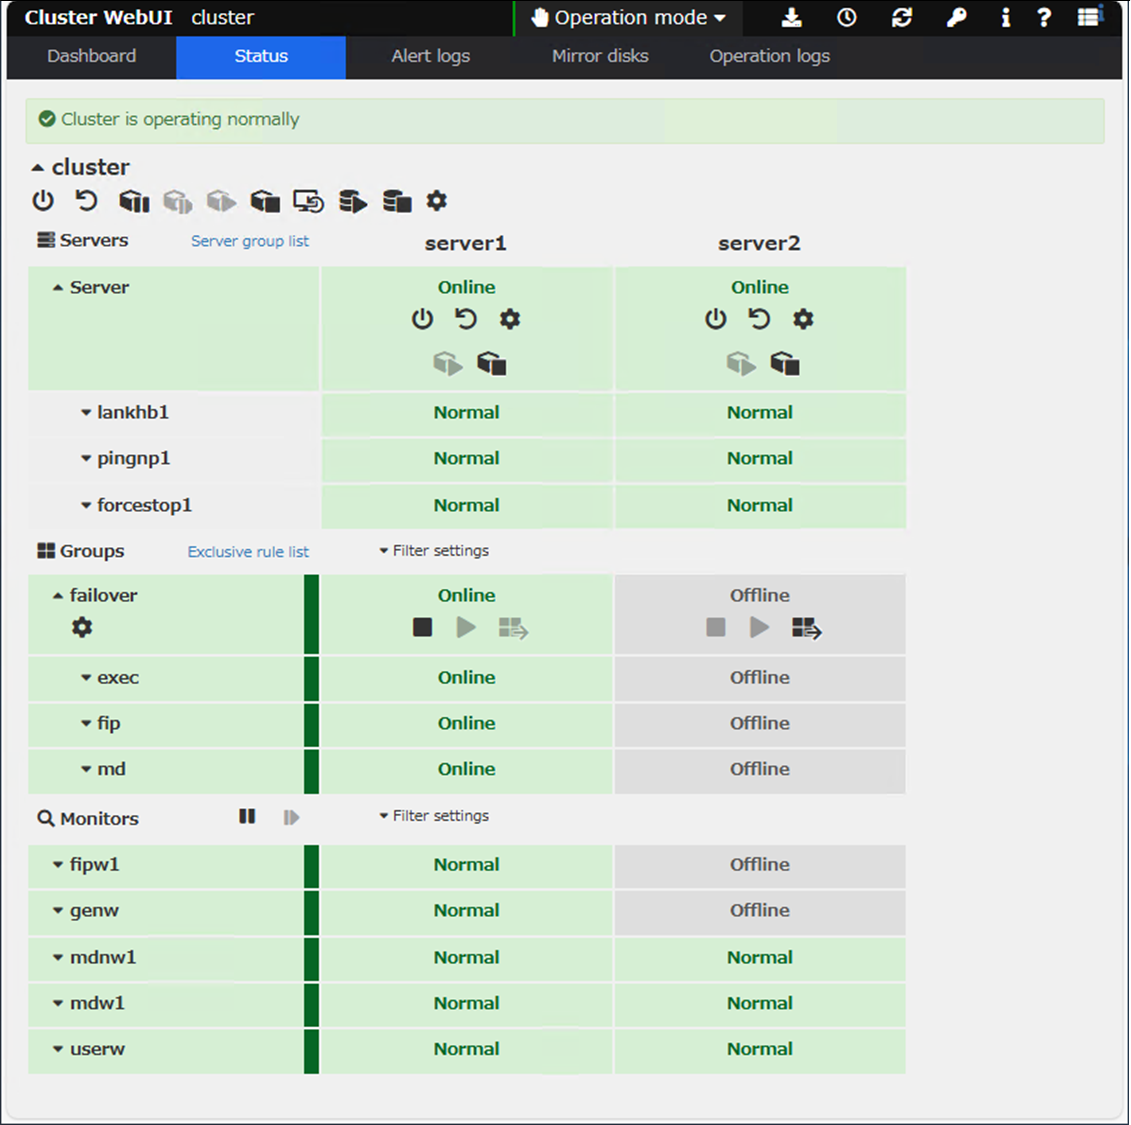Switch to the Alert logs tab
Viewport: 1131px width, 1125px height.
point(430,57)
